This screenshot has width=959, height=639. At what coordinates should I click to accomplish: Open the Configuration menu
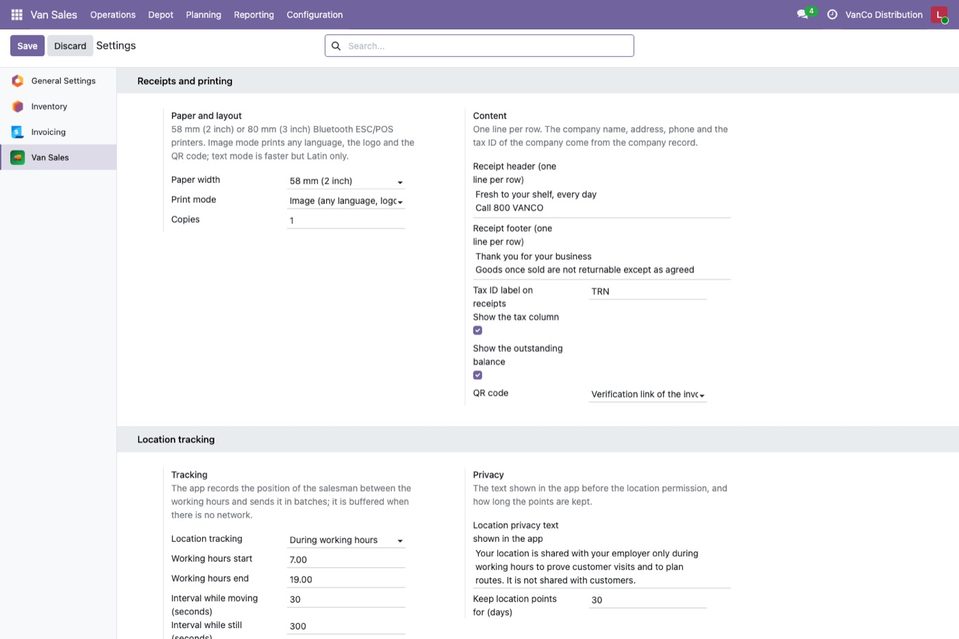[x=315, y=15]
